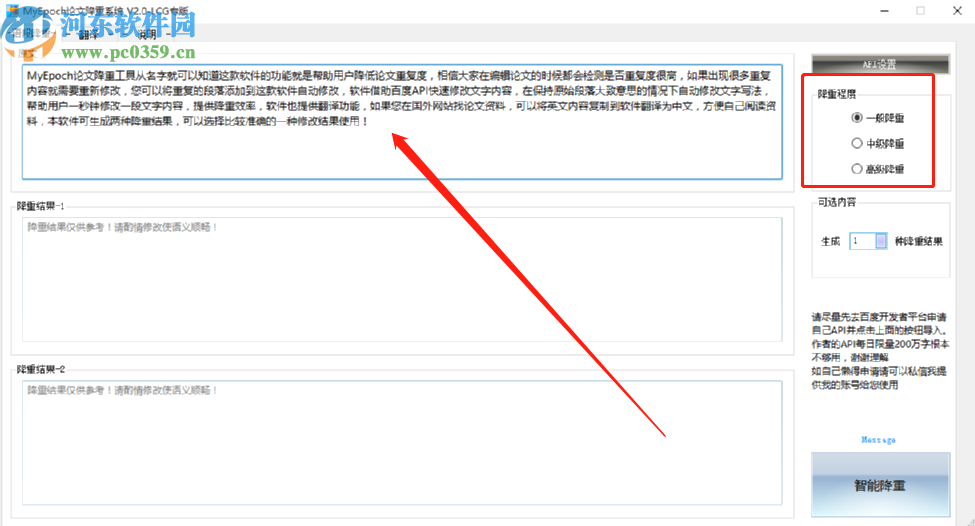Open the 说明 tab
Screen dimensions: 975x526
pyautogui.click(x=147, y=34)
